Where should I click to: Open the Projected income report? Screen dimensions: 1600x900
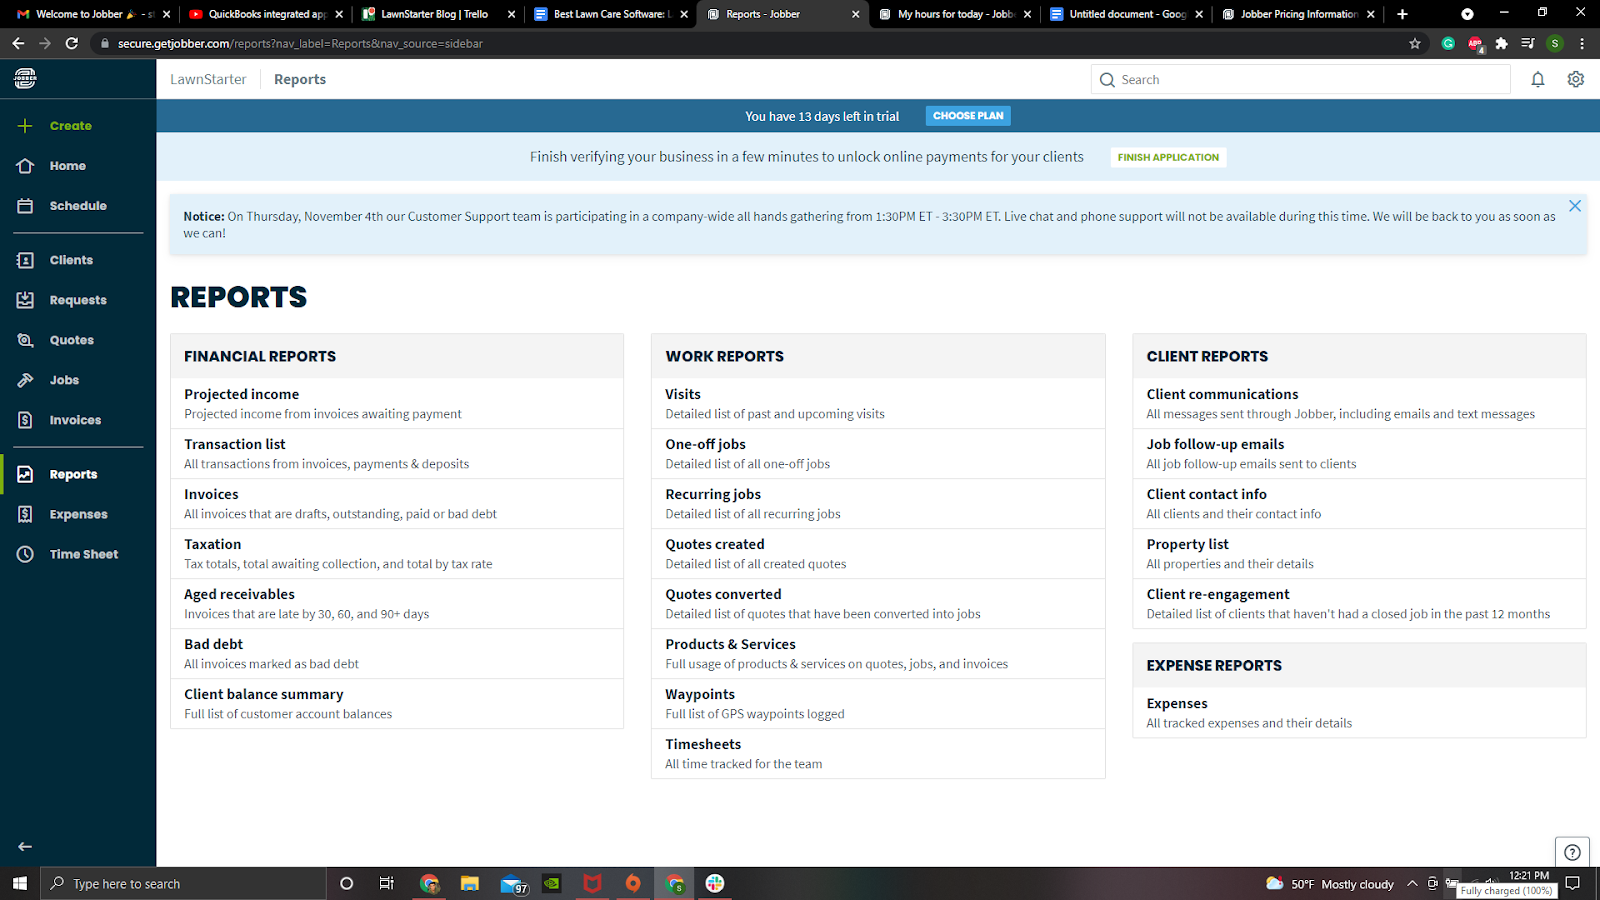(x=241, y=394)
